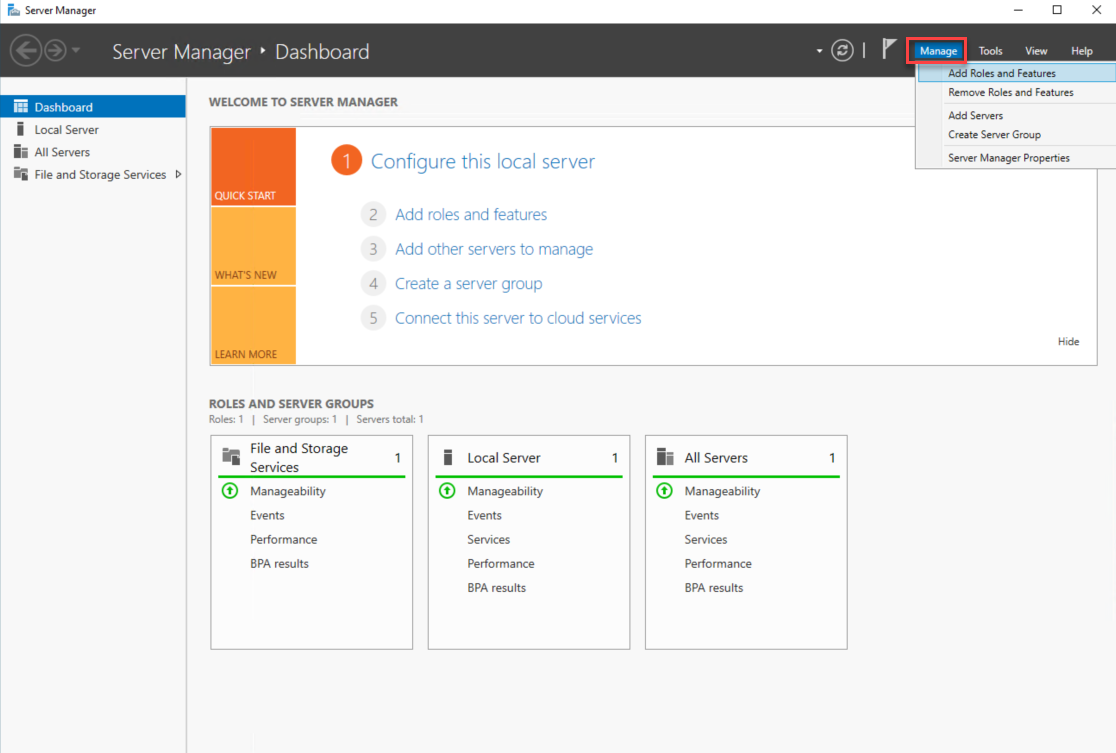The image size is (1116, 753).
Task: Open All Servers tile title
Action: [716, 458]
